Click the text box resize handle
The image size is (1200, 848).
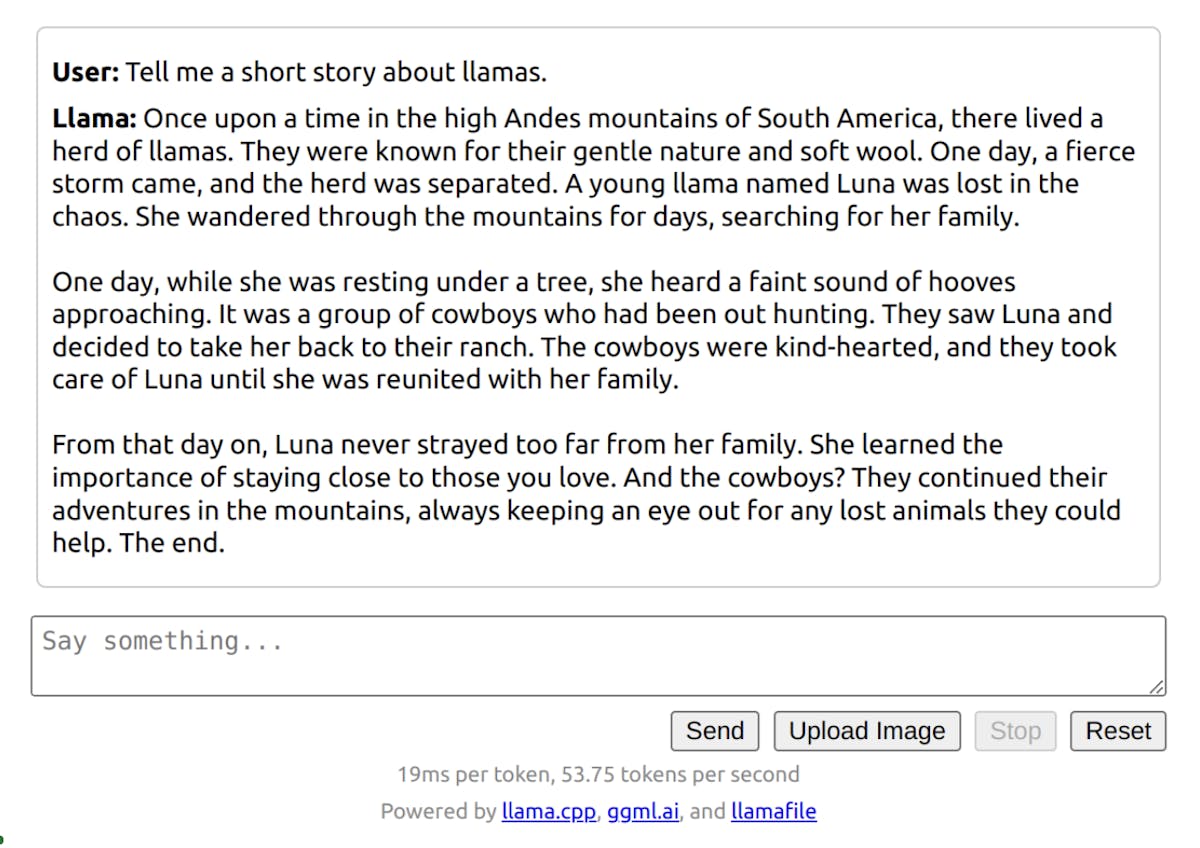(x=1156, y=687)
